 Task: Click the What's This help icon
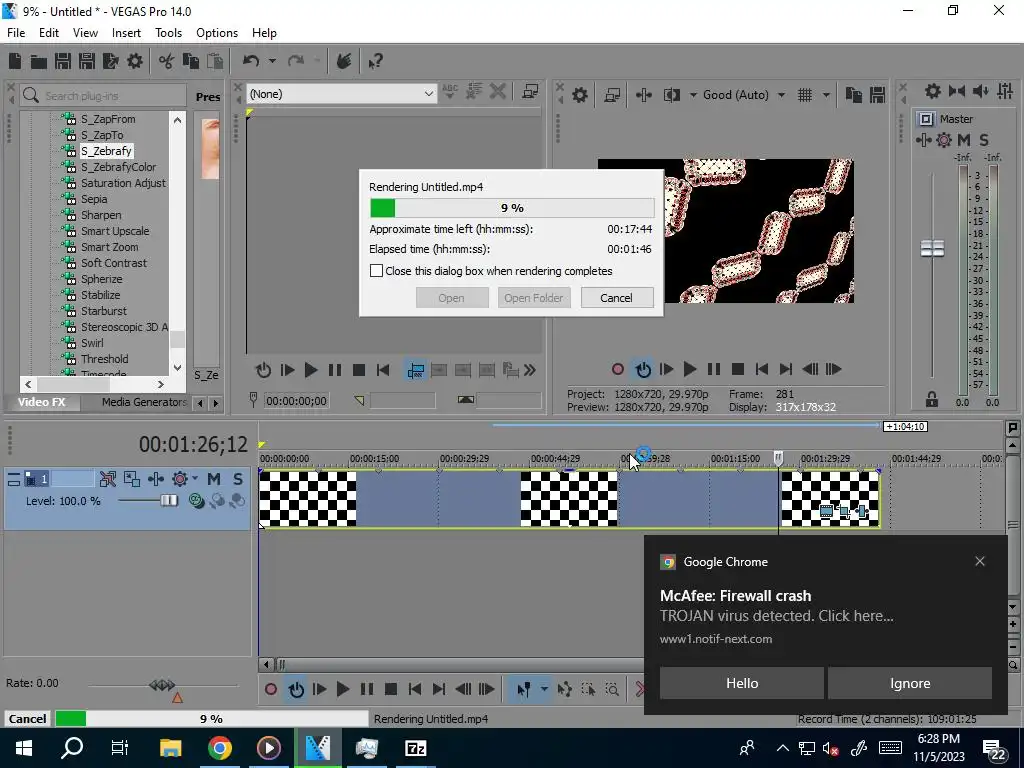click(376, 61)
